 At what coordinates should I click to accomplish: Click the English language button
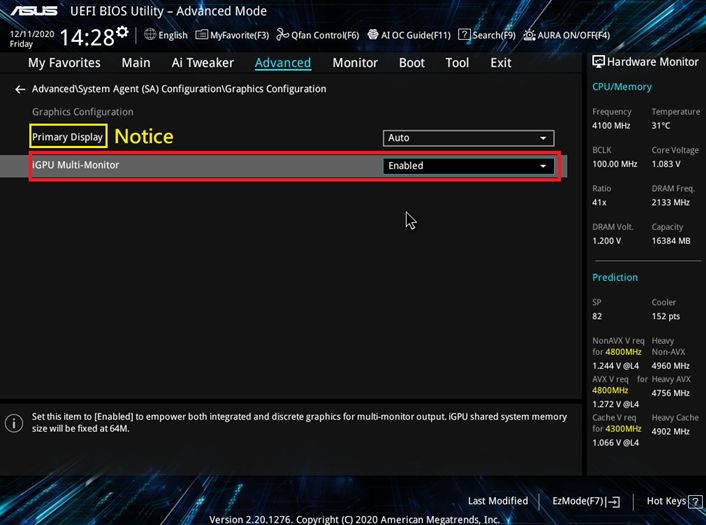tap(173, 35)
